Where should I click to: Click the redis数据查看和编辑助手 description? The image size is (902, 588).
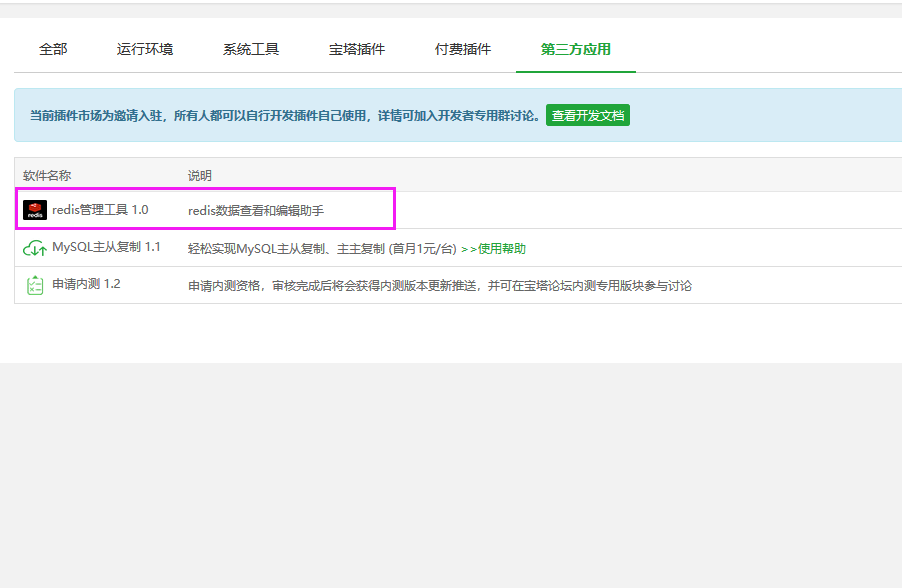tap(256, 211)
